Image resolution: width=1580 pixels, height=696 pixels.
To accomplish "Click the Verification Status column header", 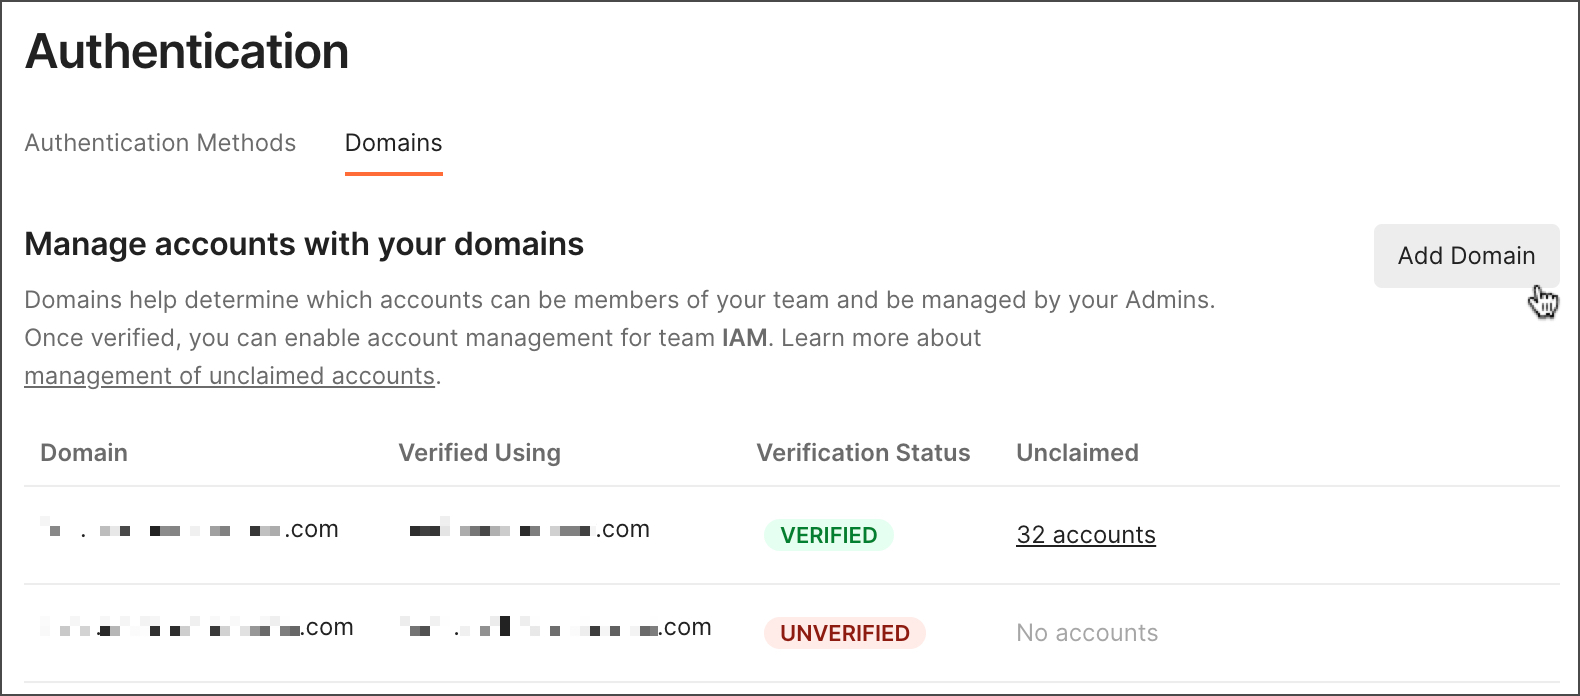I will tap(863, 452).
